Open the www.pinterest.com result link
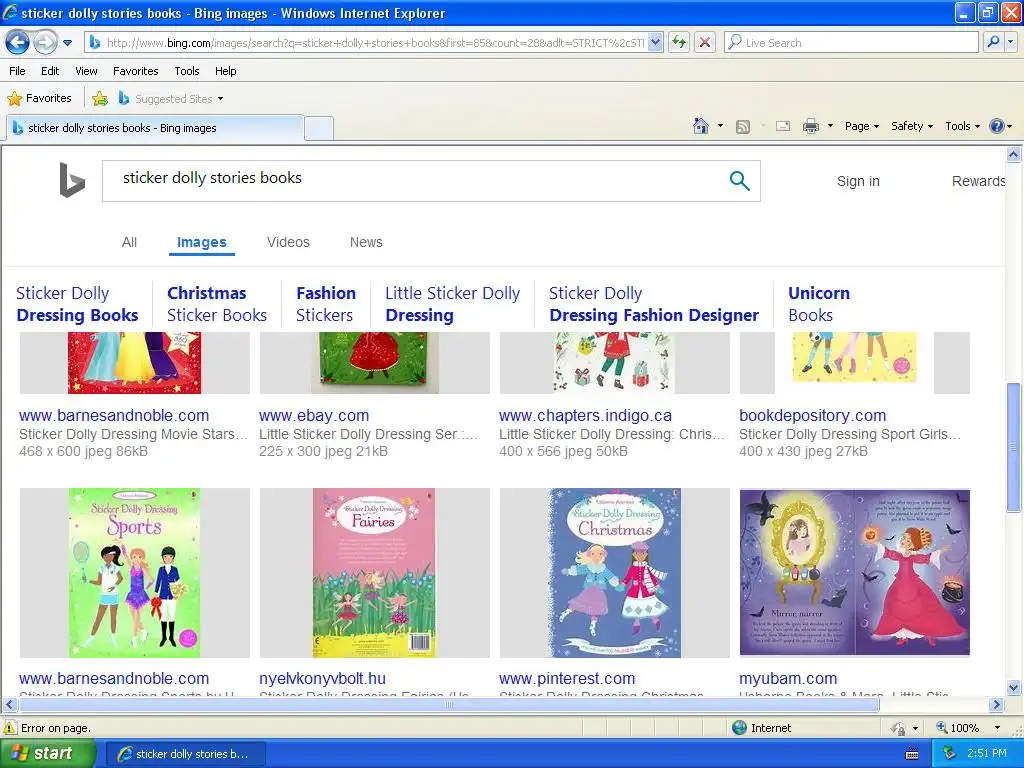 567,679
